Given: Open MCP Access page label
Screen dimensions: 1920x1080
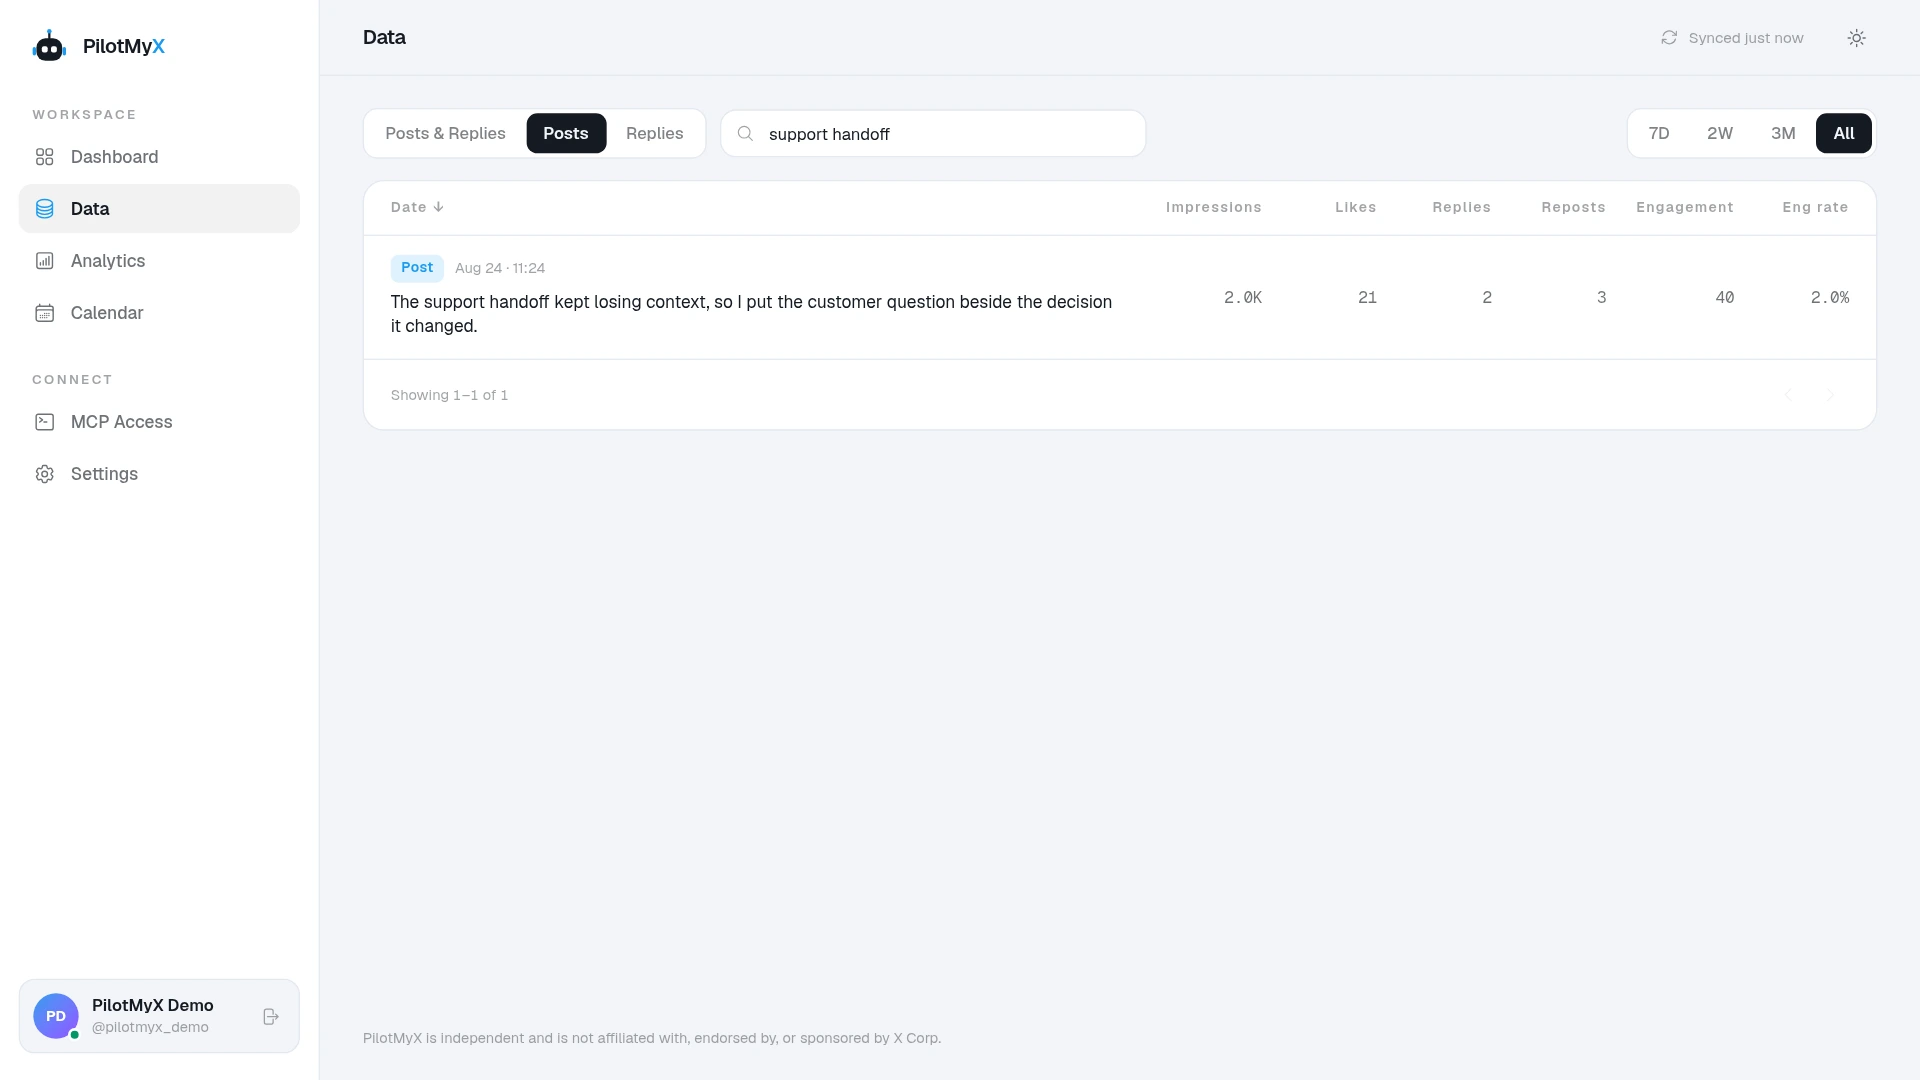Looking at the screenshot, I should [121, 422].
